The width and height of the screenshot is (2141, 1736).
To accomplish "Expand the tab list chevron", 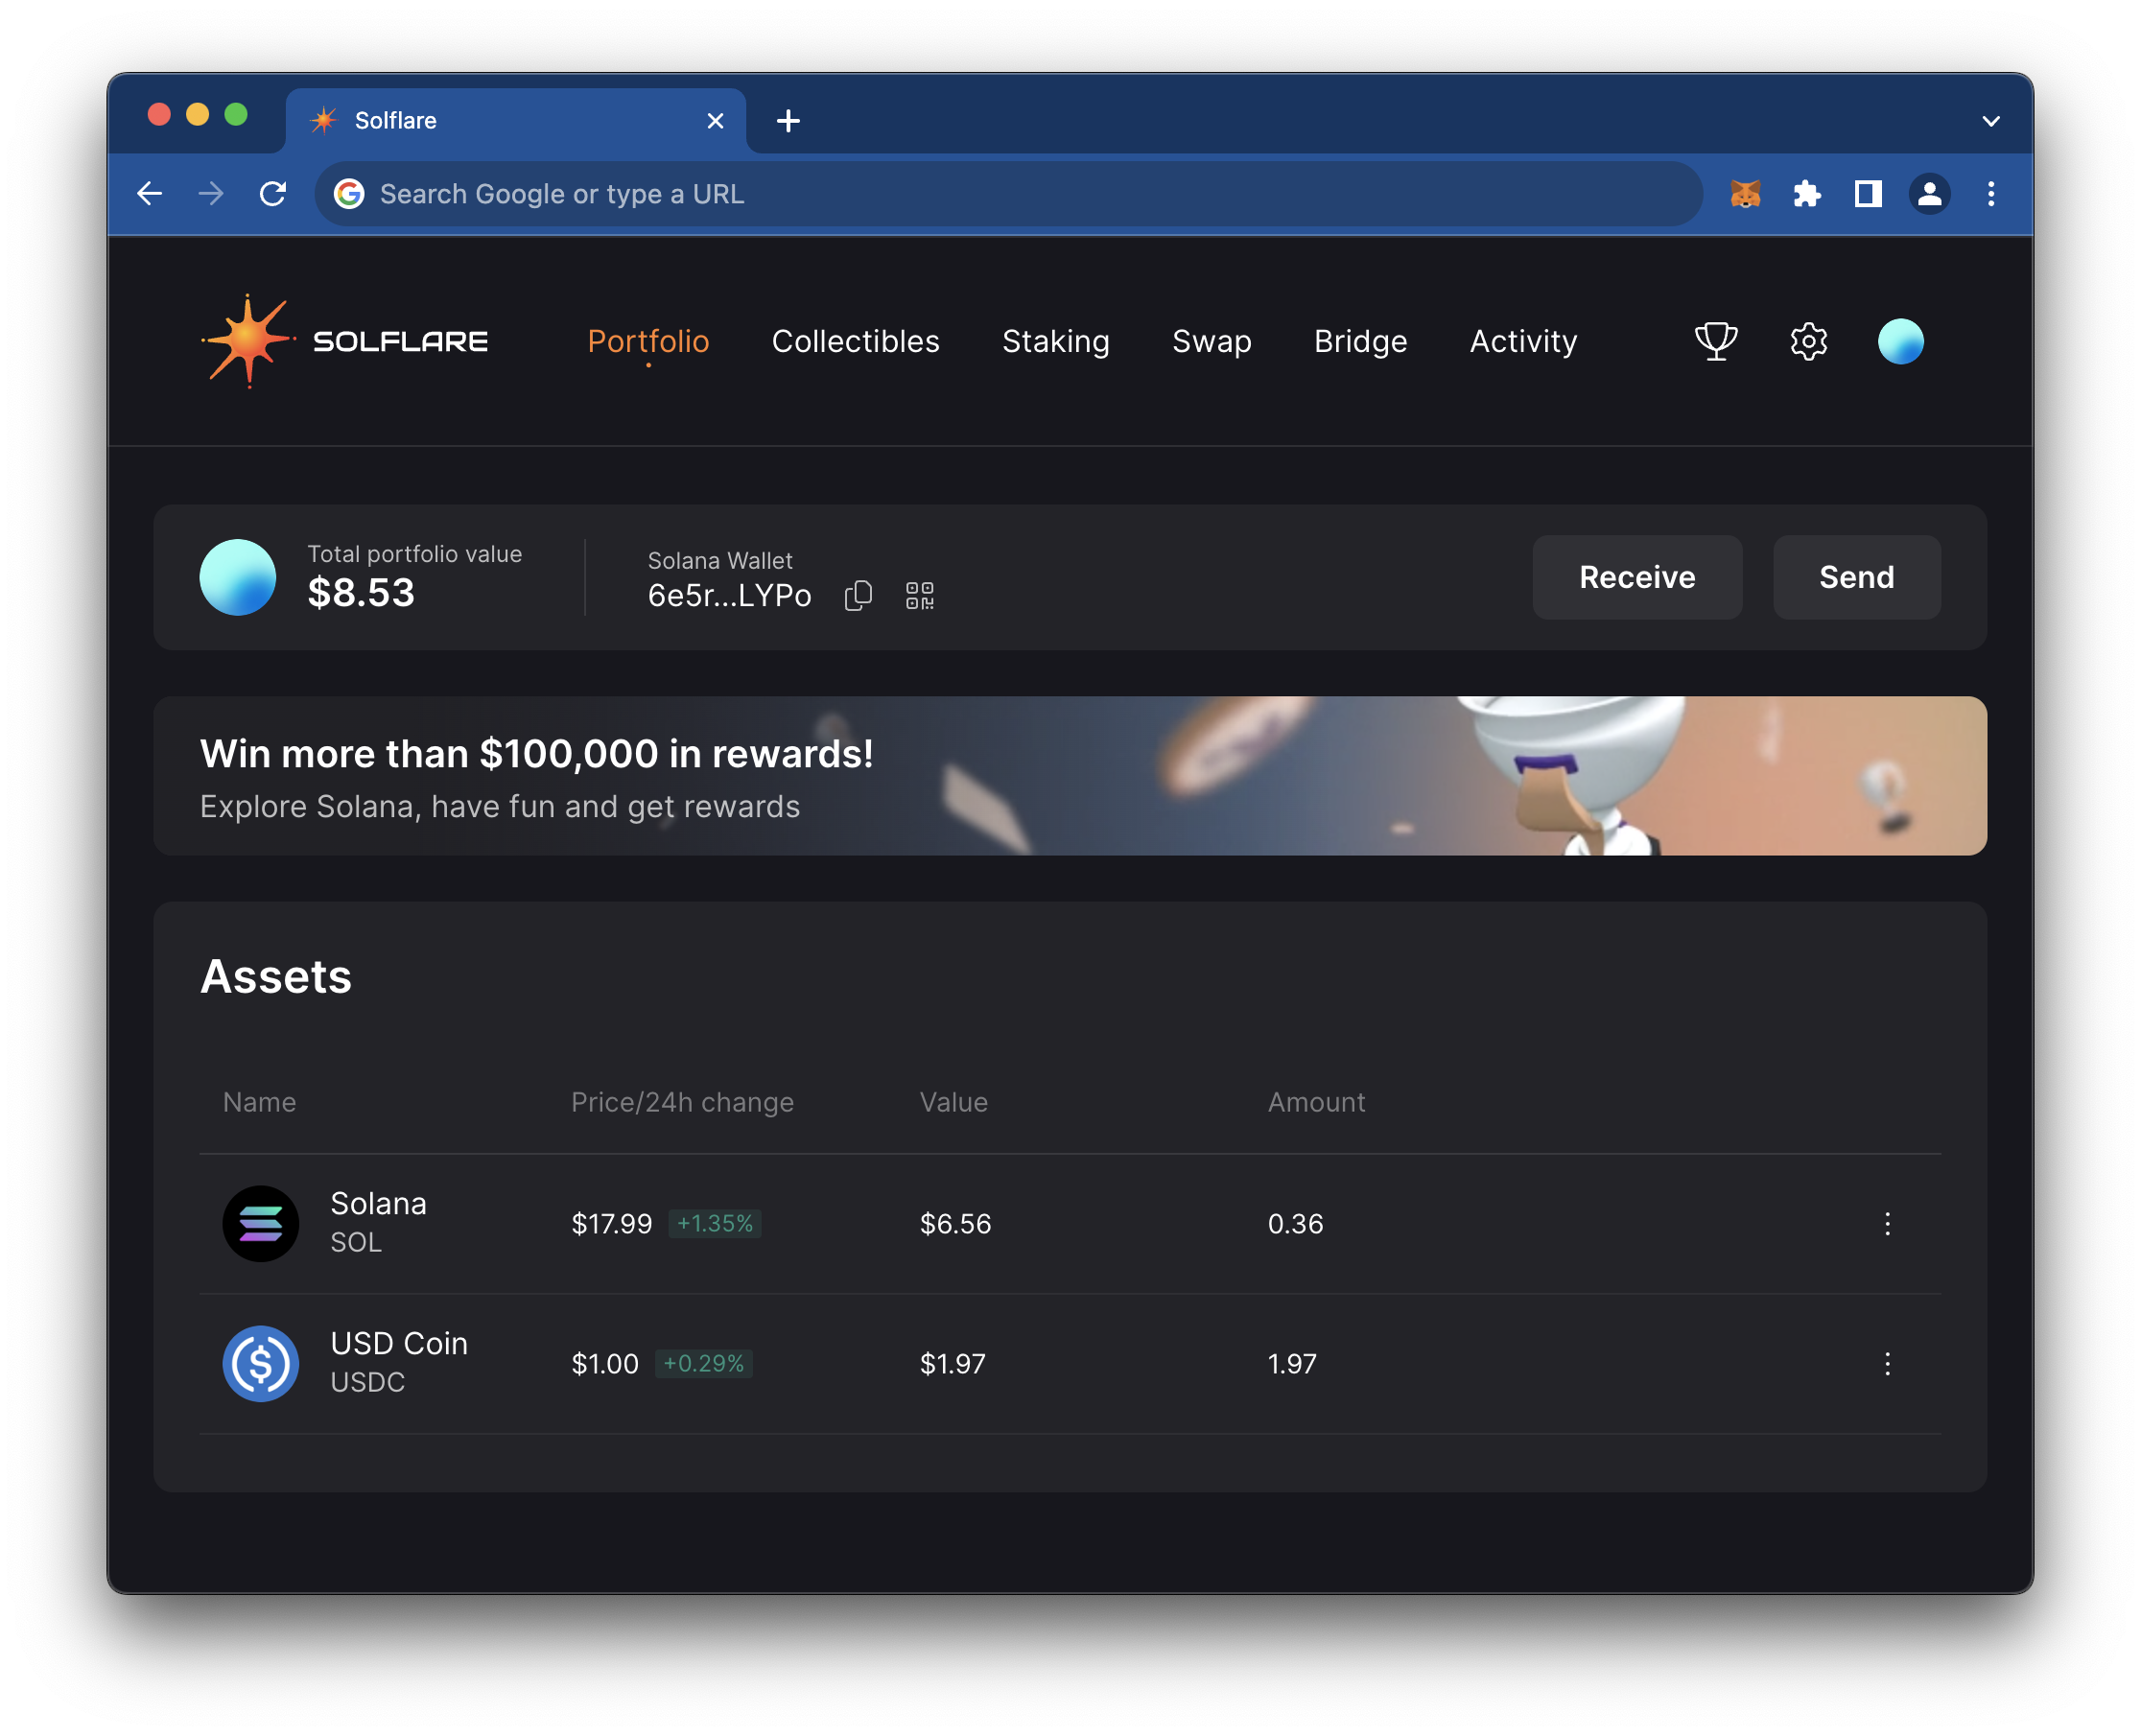I will (1991, 120).
